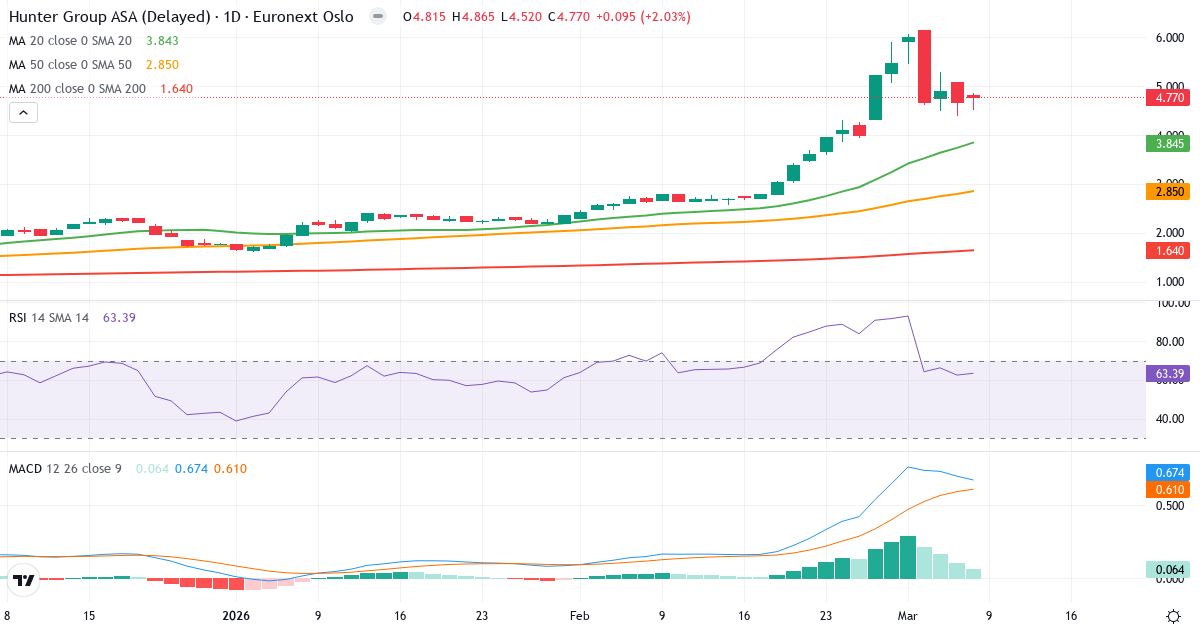
Task: Click the RSI value label 63.39
Action: click(1165, 374)
